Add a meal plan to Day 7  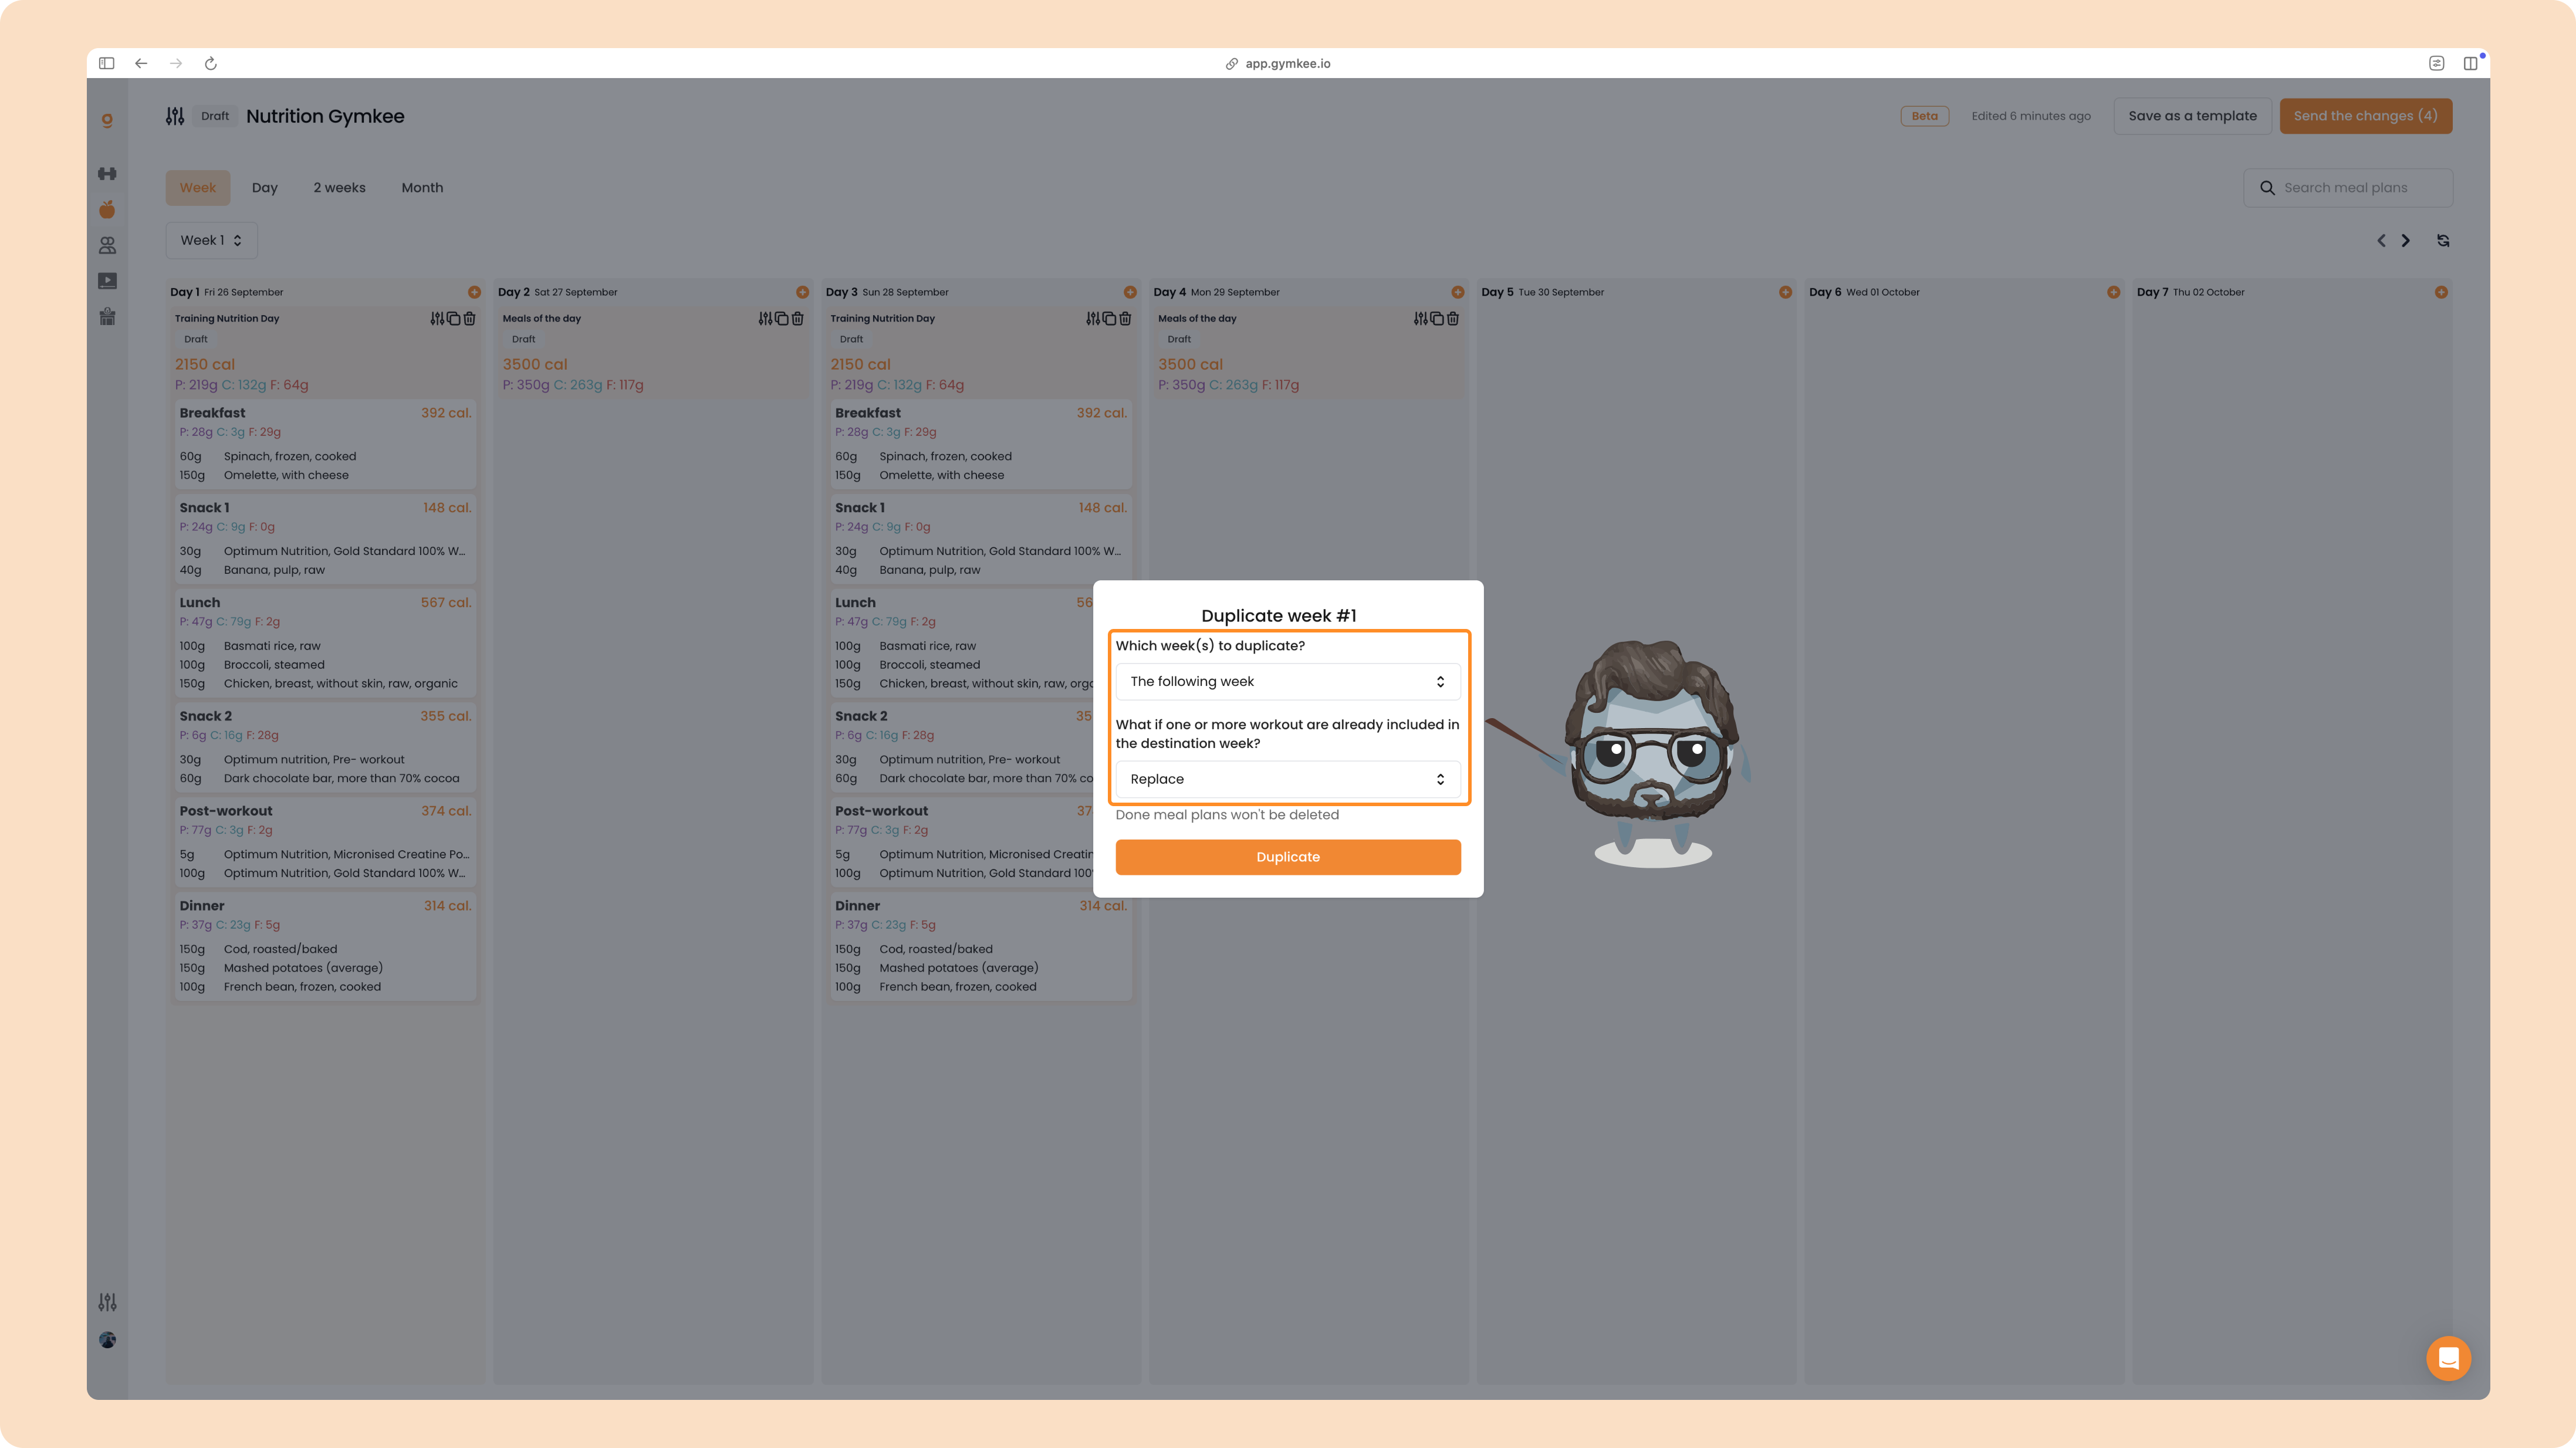[2441, 292]
